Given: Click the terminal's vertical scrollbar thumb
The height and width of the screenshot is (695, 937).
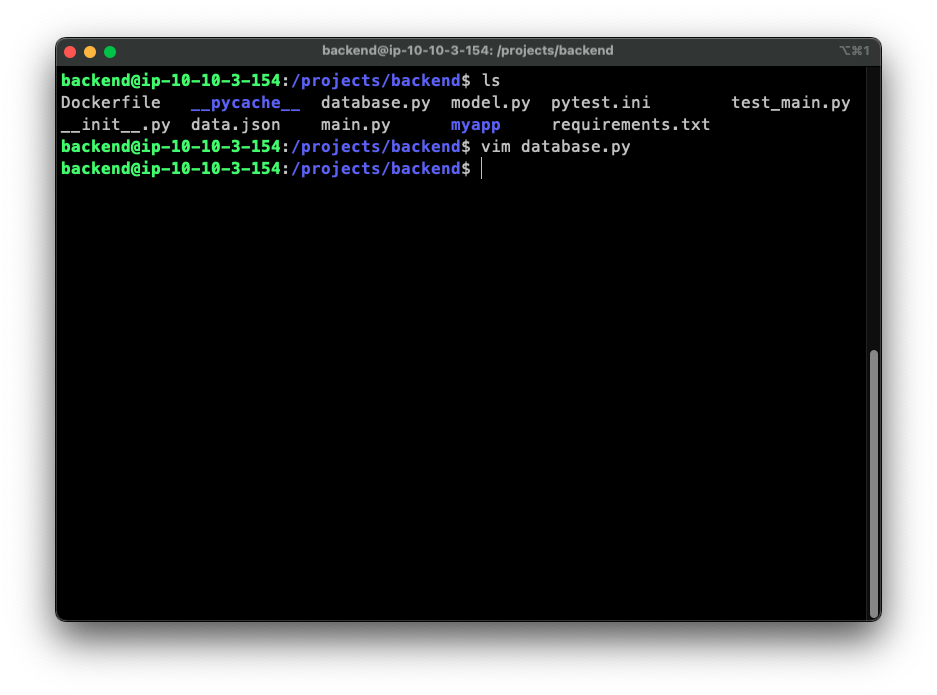Looking at the screenshot, I should point(874,482).
